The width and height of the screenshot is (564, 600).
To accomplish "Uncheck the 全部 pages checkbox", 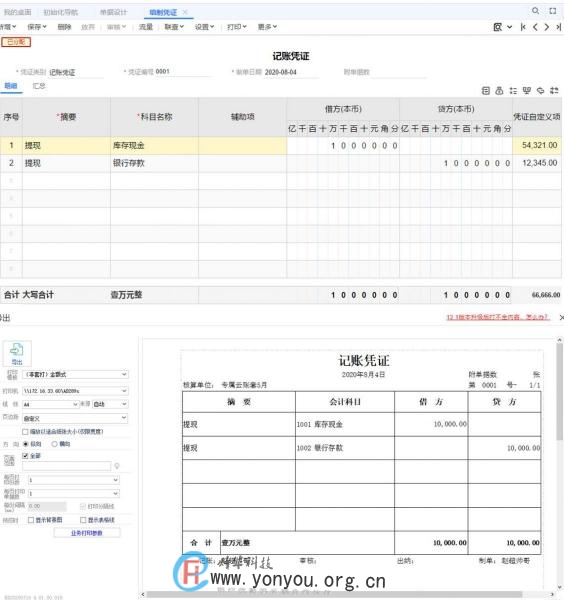I will 26,455.
